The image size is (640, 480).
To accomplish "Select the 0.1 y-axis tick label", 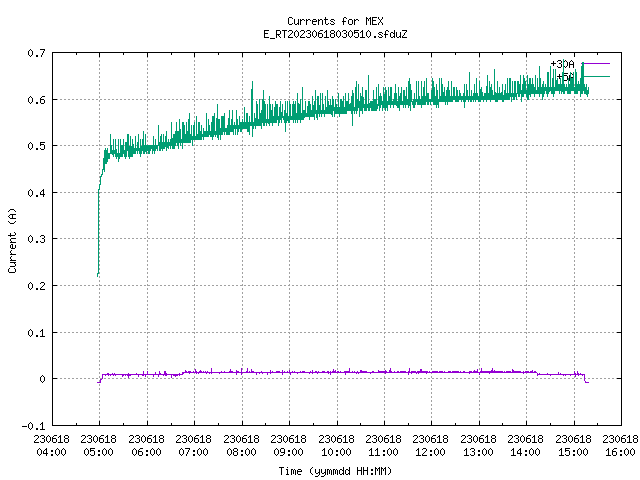I will (x=36, y=333).
